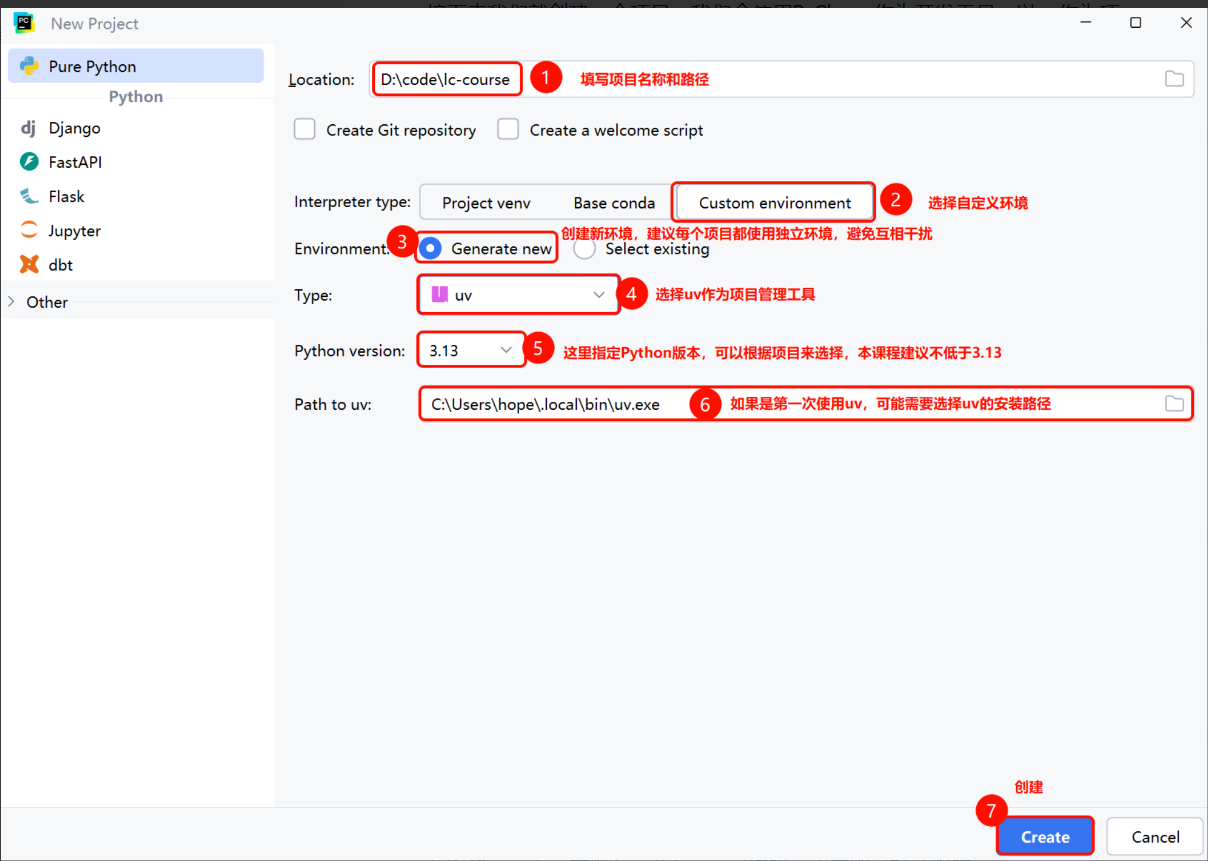Select the Generate new radio button
The width and height of the screenshot is (1208, 861).
(x=430, y=249)
